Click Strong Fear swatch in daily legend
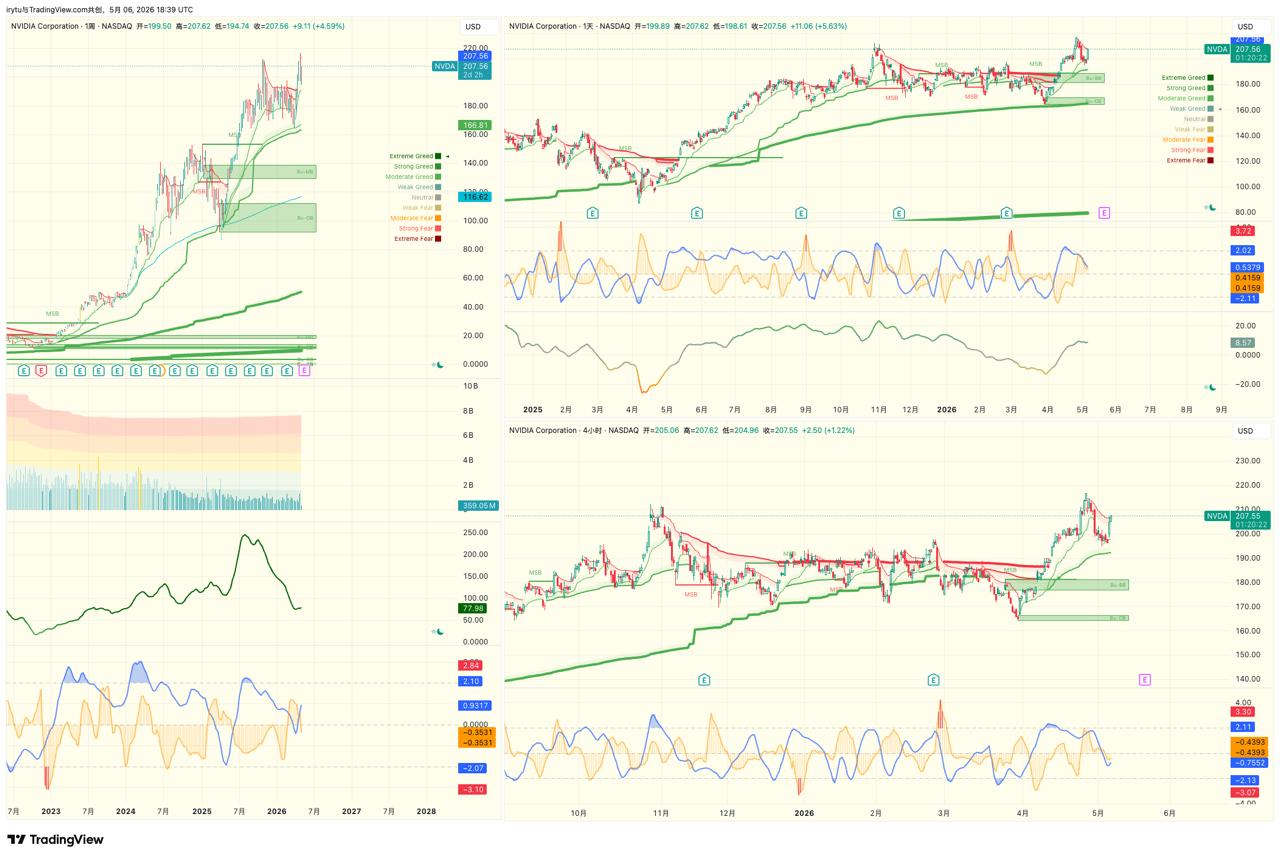This screenshot has height=858, width=1280. tap(1210, 150)
